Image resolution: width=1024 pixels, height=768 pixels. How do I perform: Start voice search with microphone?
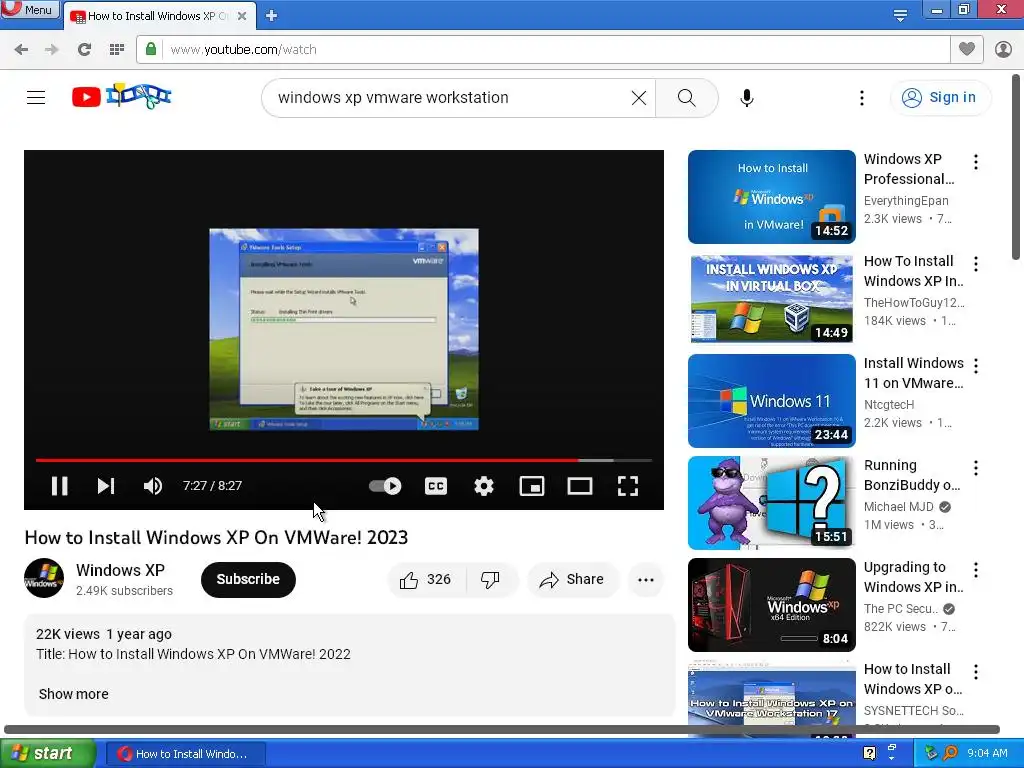[746, 97]
